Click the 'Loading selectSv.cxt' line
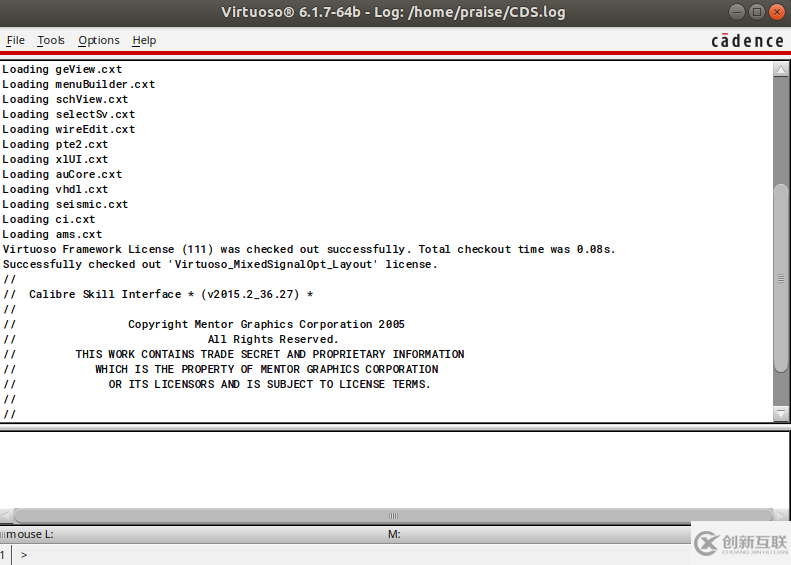This screenshot has width=791, height=565. coord(69,115)
